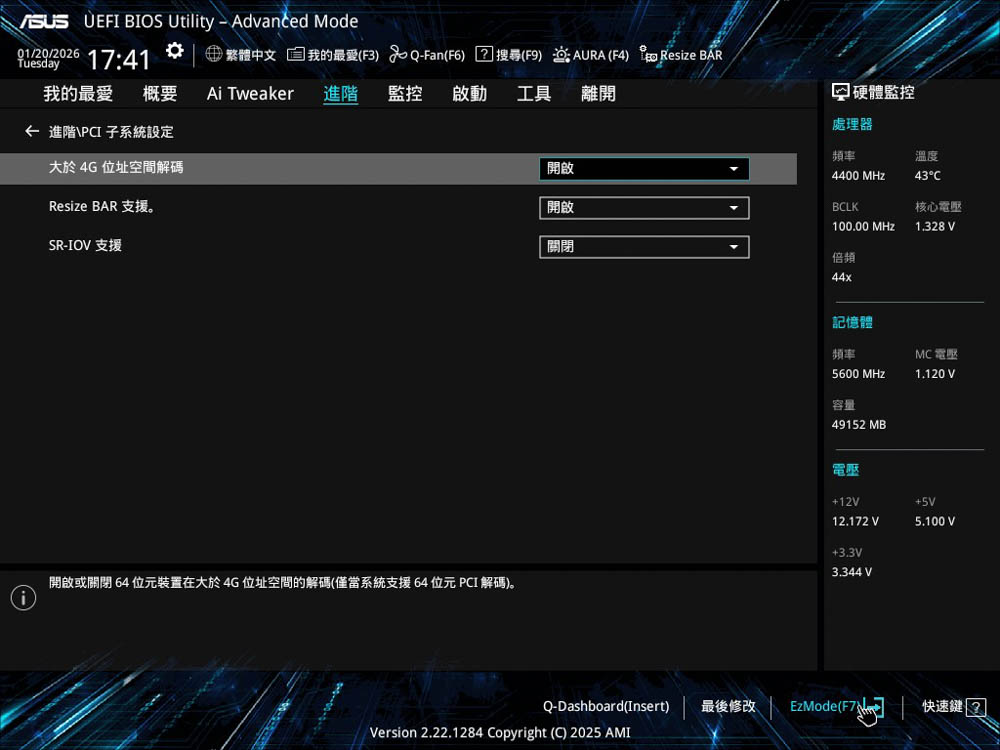Click the Resize BAR toolbar icon
1000x750 pixels.
pos(648,55)
